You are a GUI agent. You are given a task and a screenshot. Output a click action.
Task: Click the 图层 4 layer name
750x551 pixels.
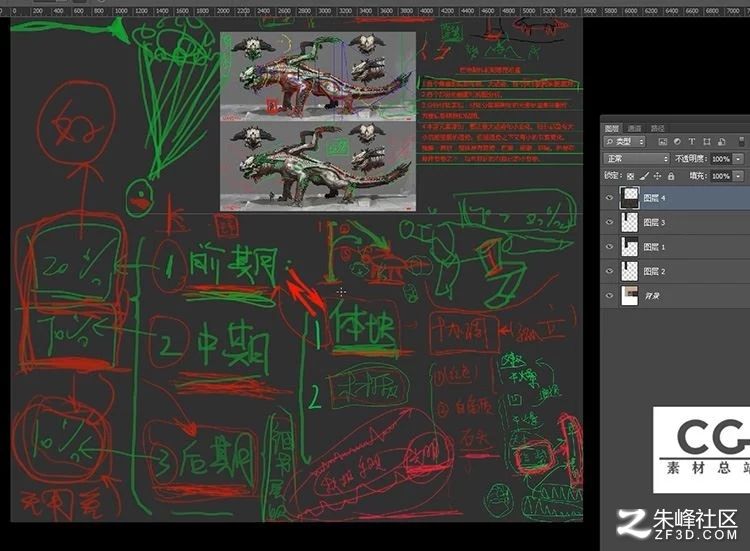pos(654,198)
